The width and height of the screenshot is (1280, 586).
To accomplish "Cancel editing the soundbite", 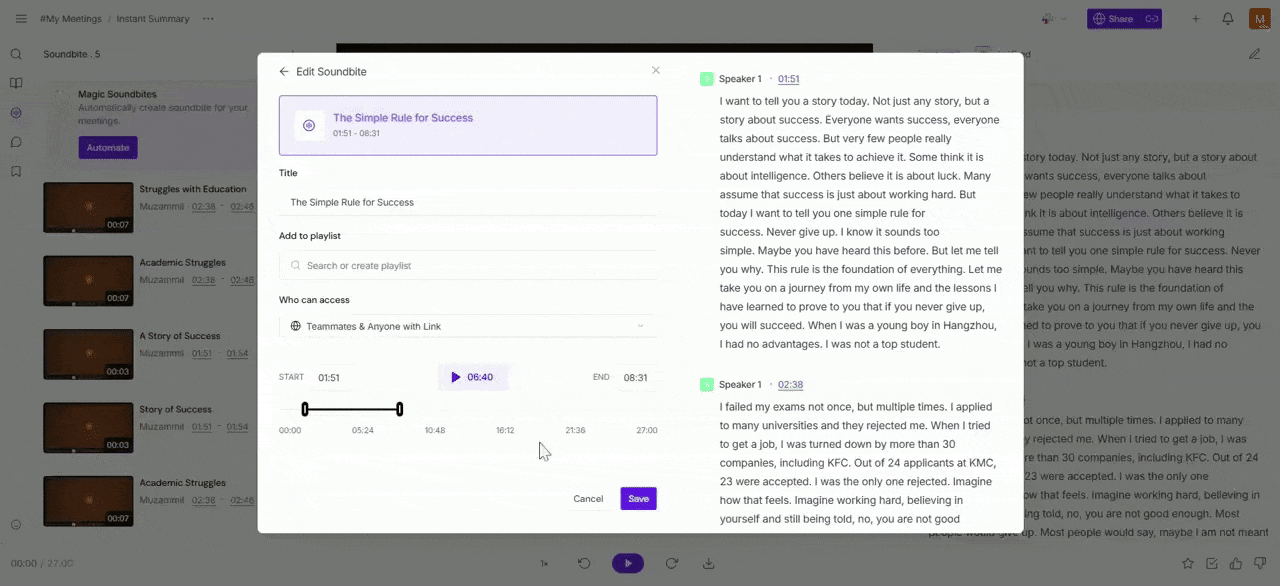I will click(588, 498).
